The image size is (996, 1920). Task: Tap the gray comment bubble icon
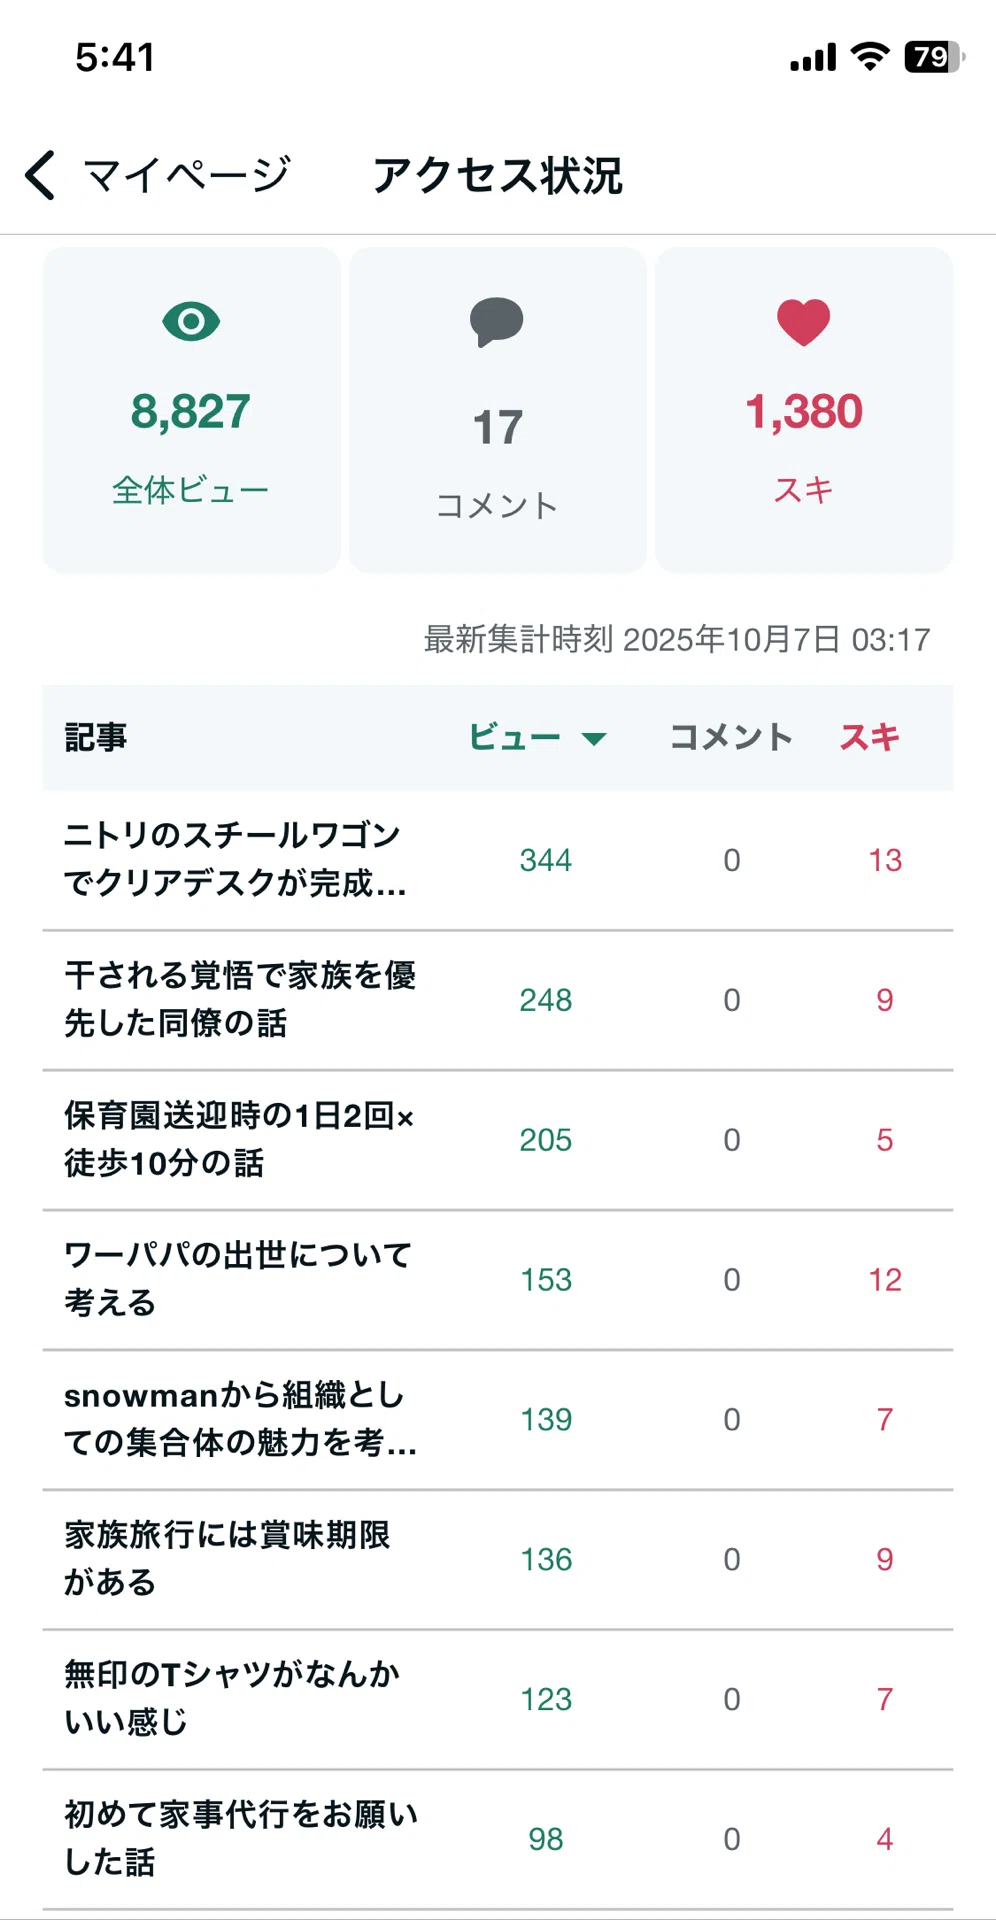pos(497,322)
